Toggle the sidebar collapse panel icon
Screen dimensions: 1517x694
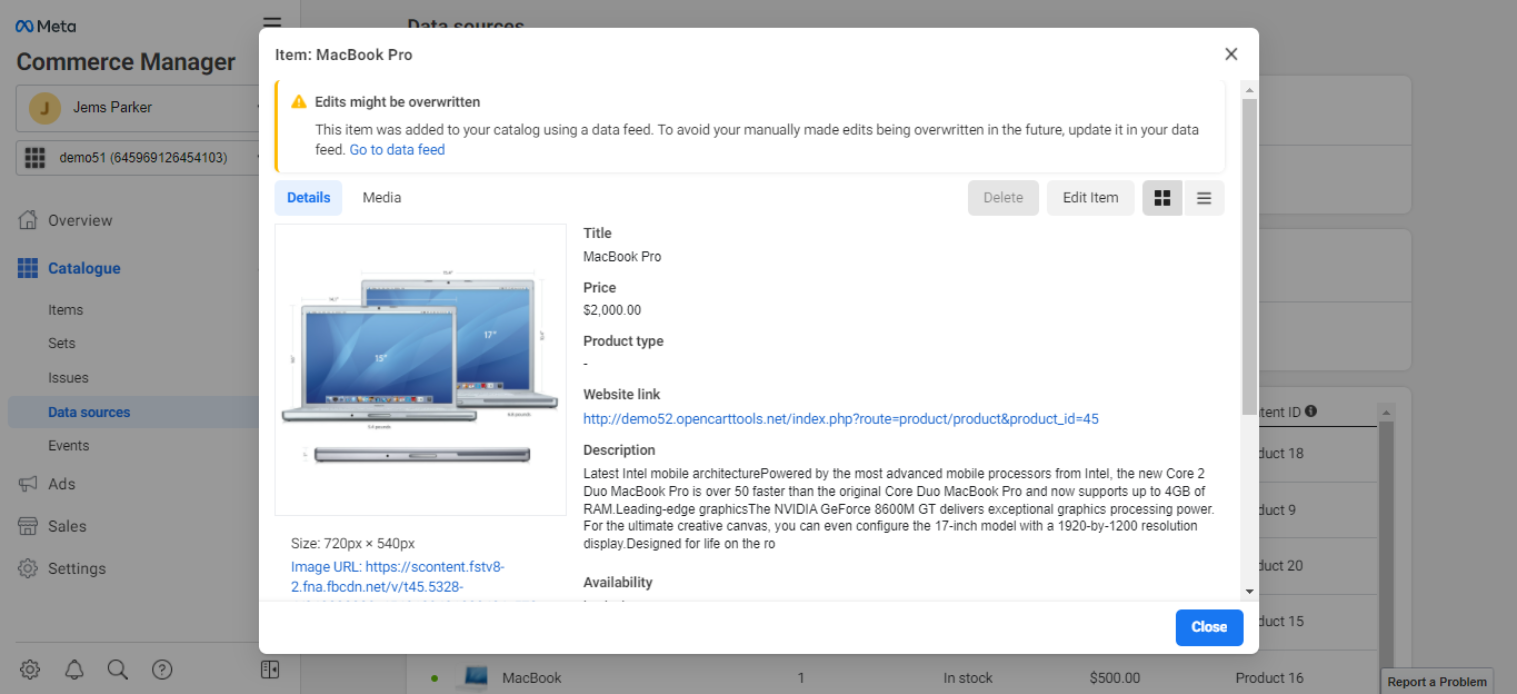[270, 670]
